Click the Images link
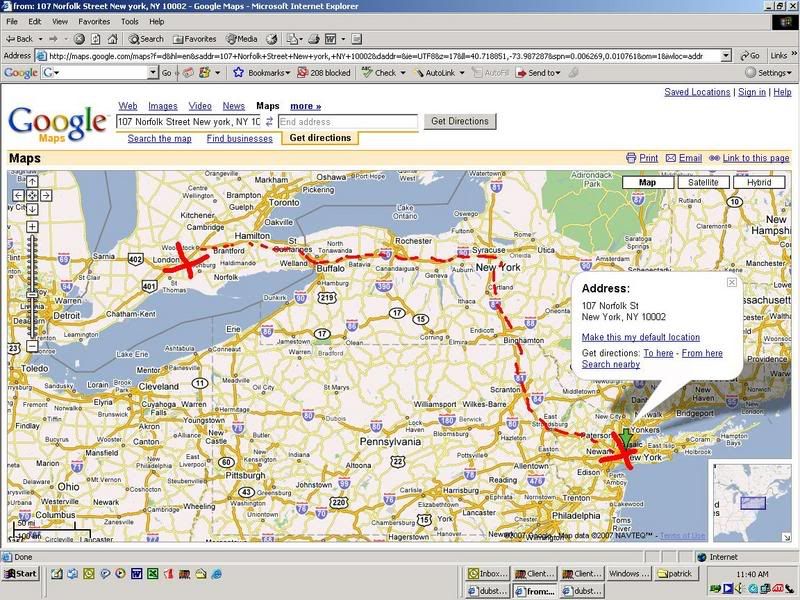 163,106
